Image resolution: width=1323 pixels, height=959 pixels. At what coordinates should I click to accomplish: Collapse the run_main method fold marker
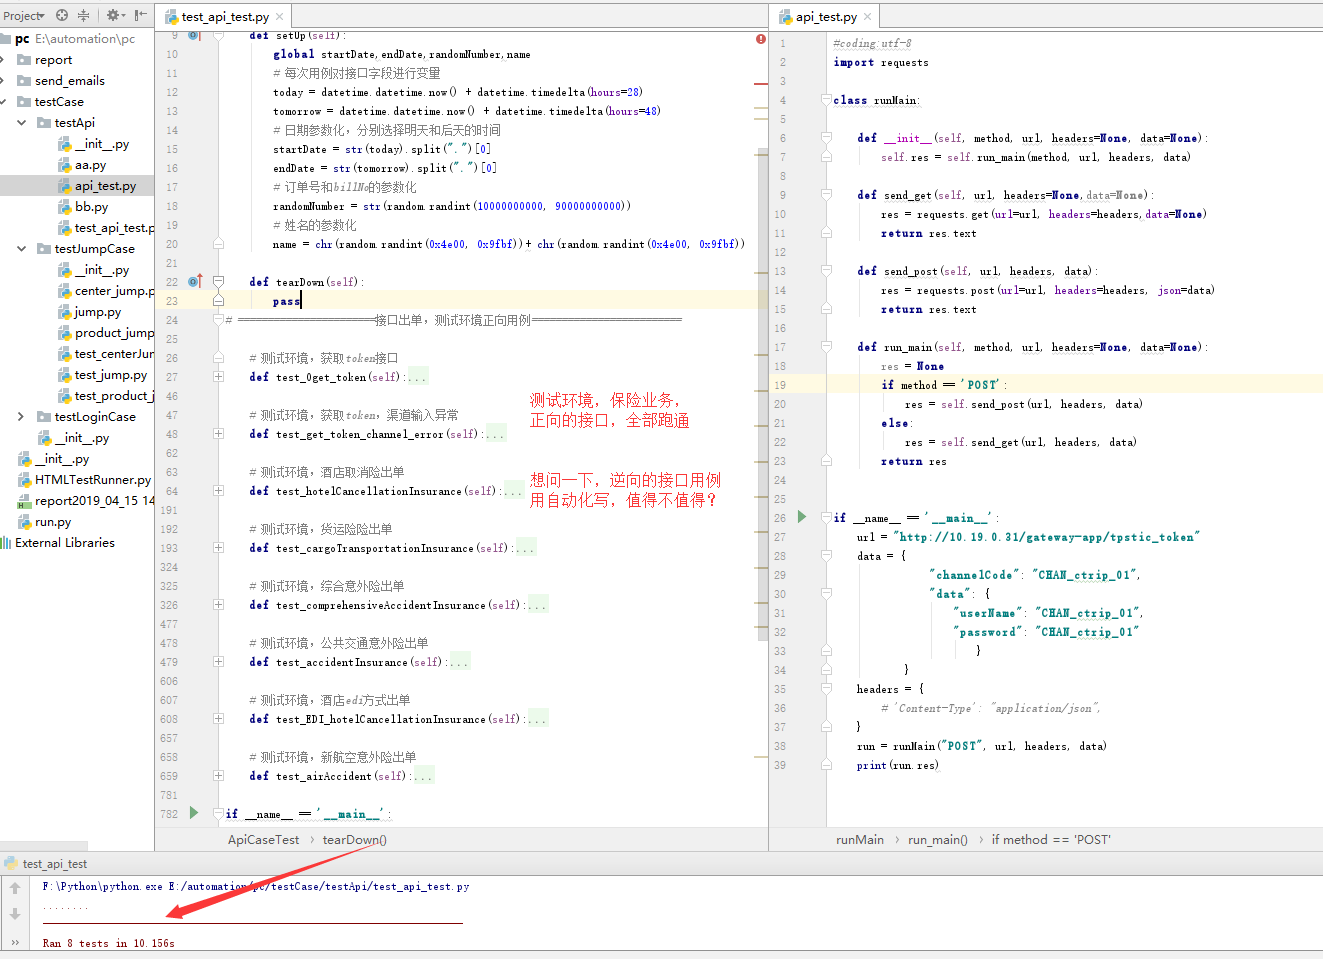click(827, 347)
